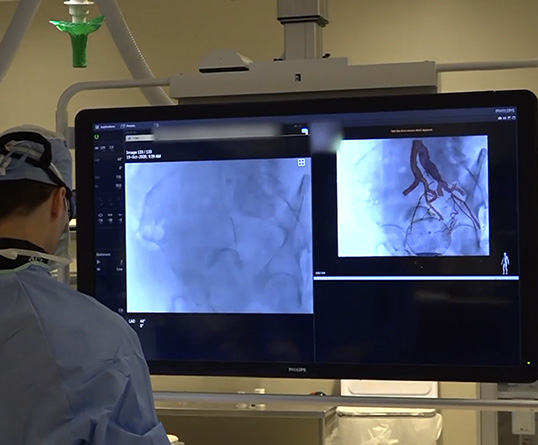Toggle the four-panel grid layout icon
The width and height of the screenshot is (538, 445).
(x=301, y=162)
